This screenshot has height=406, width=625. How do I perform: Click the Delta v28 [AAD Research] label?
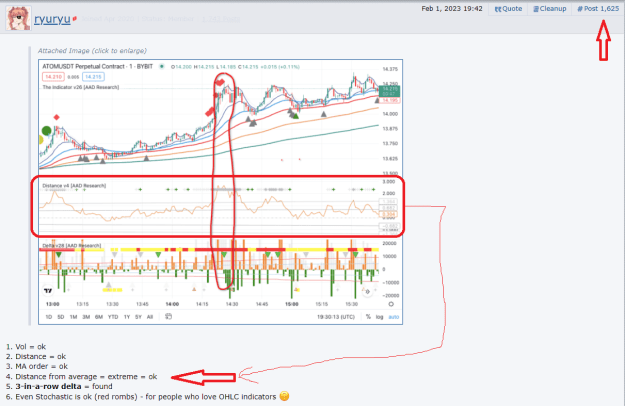coord(72,245)
